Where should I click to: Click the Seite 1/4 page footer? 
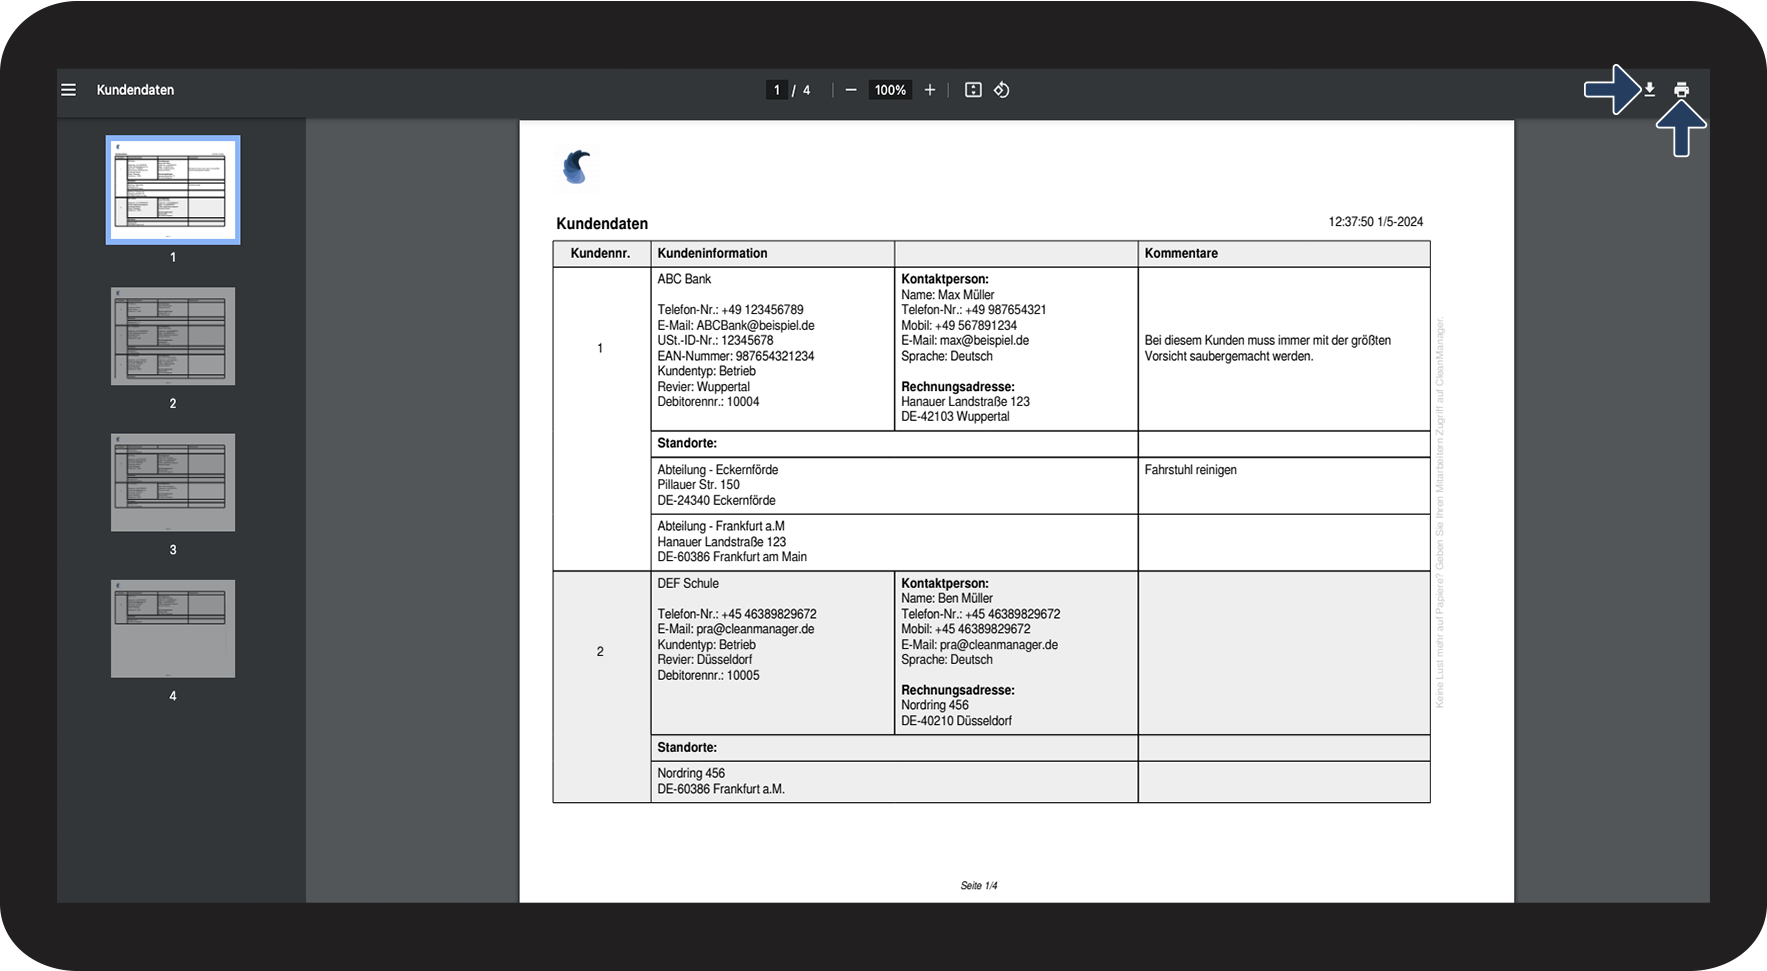978,885
